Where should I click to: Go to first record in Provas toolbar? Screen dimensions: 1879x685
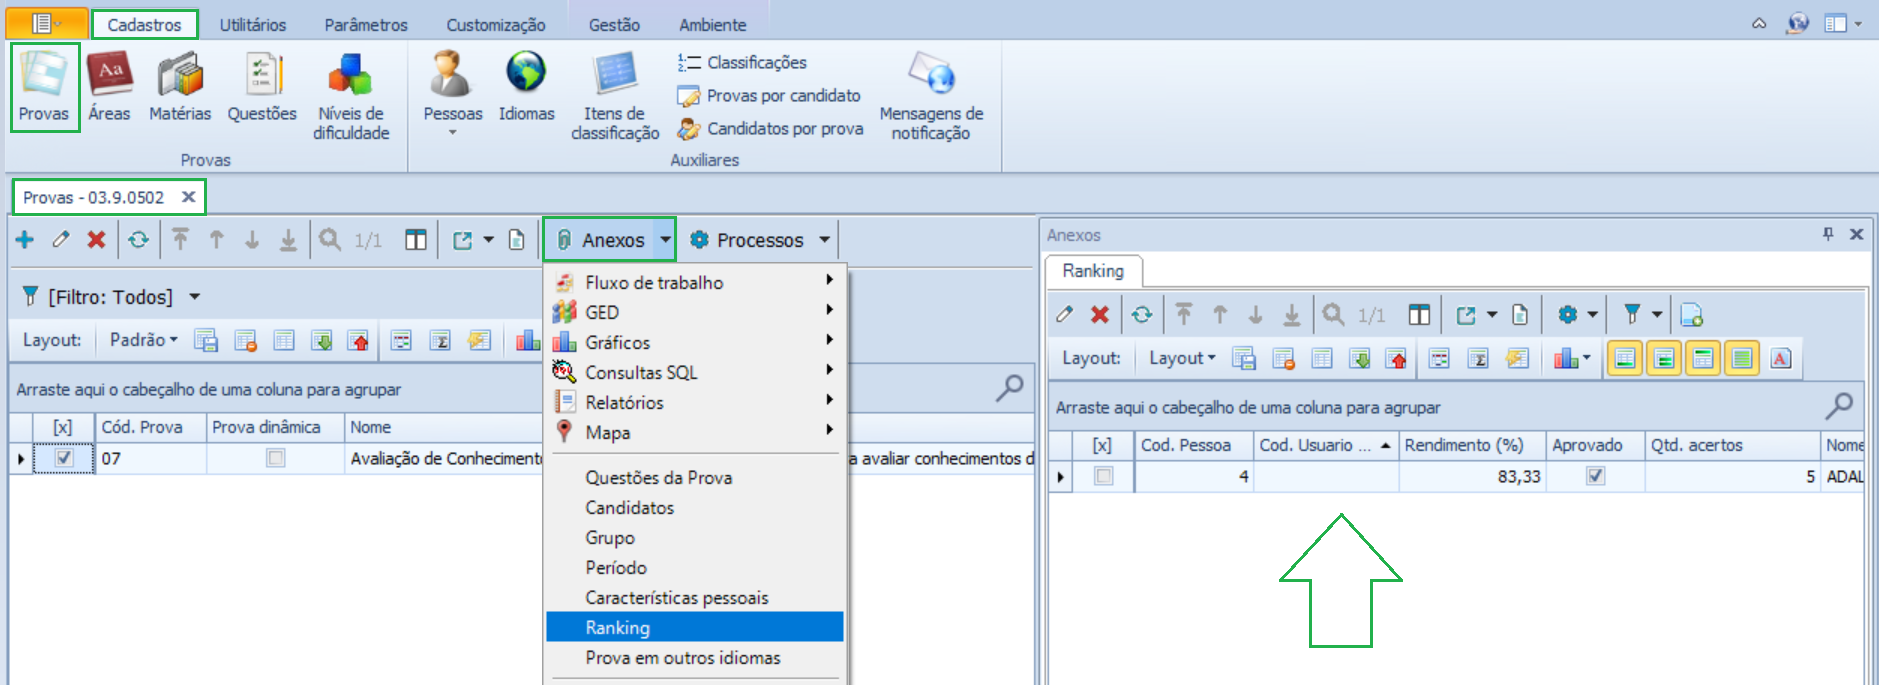[x=180, y=240]
